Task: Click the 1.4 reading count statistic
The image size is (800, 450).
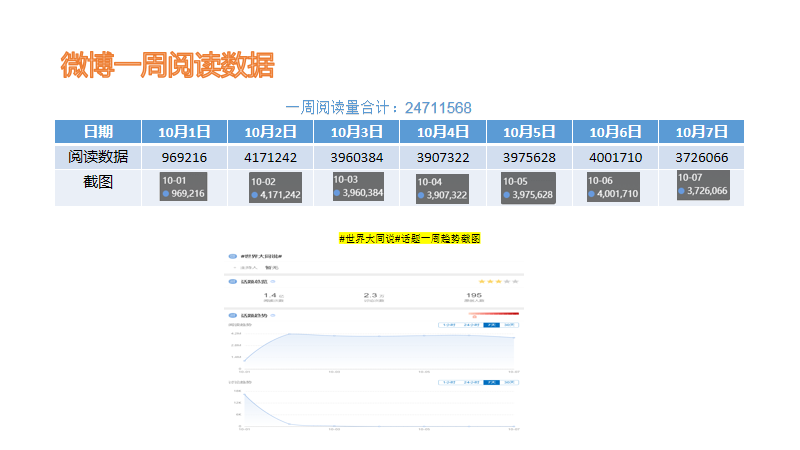Action: [273, 296]
